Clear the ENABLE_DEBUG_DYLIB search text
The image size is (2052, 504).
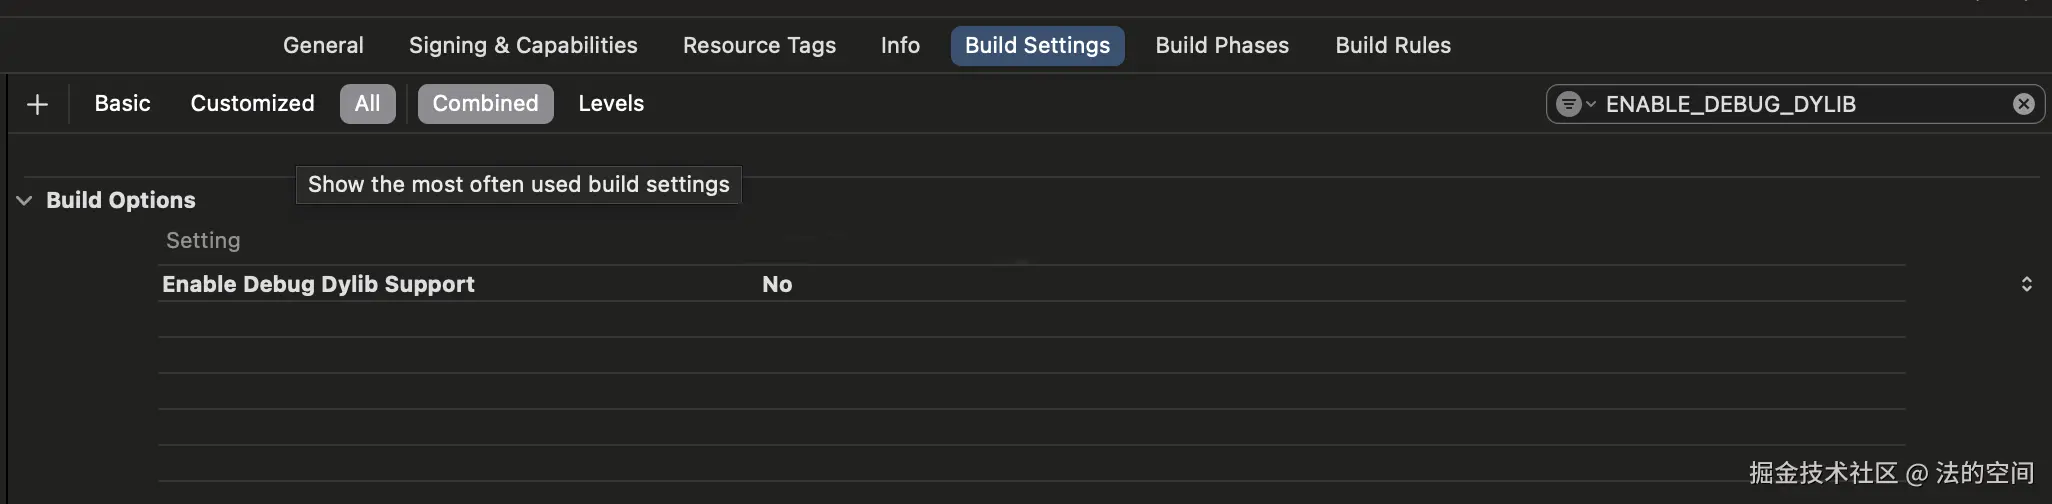2023,104
